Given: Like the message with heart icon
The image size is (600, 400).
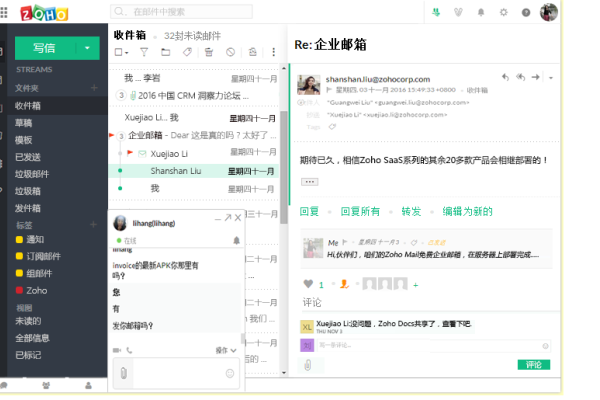Looking at the screenshot, I should click(x=308, y=284).
